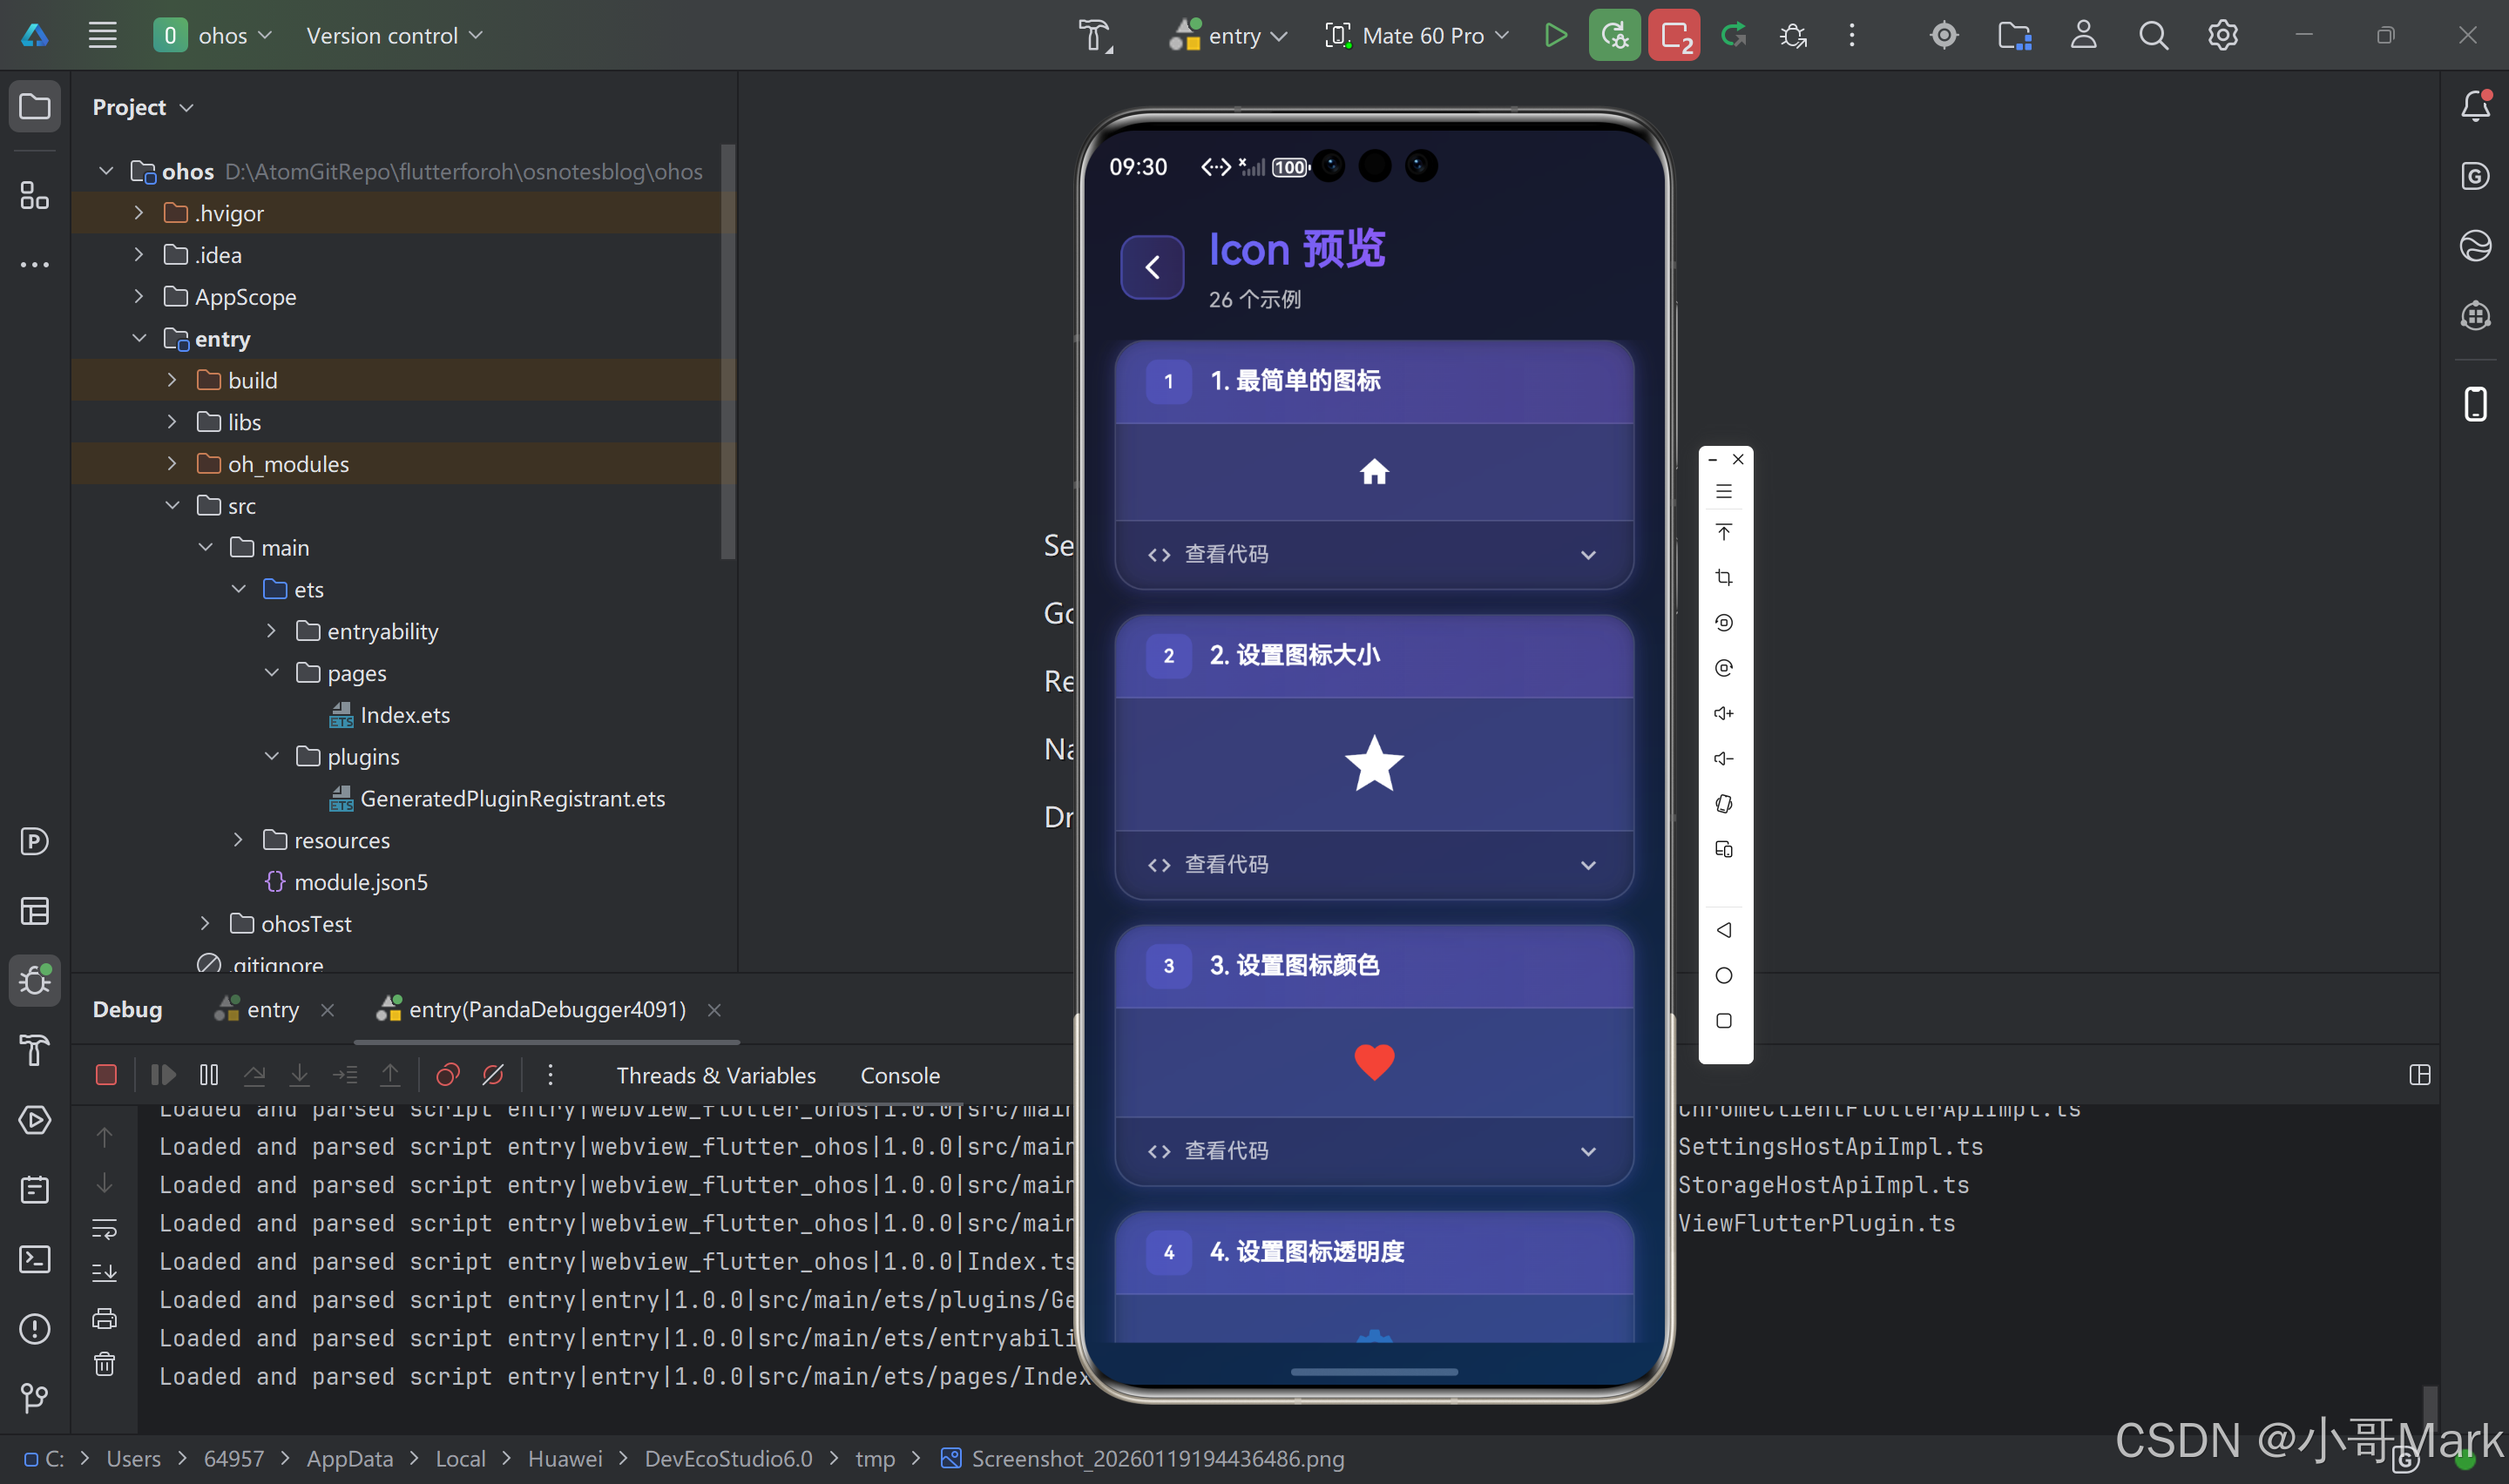Resume program in debug toolbar

(x=163, y=1075)
